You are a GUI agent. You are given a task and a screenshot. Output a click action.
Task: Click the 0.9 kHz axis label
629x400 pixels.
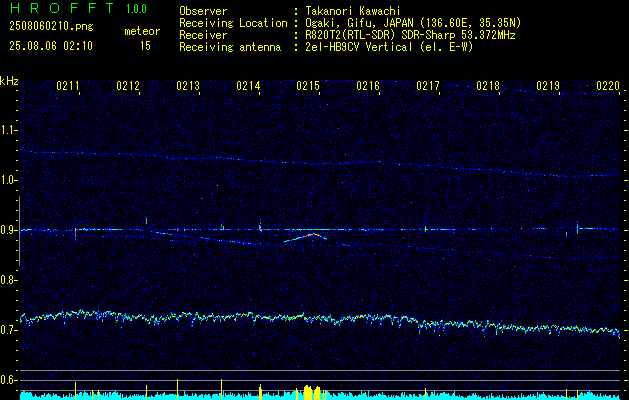(8, 230)
